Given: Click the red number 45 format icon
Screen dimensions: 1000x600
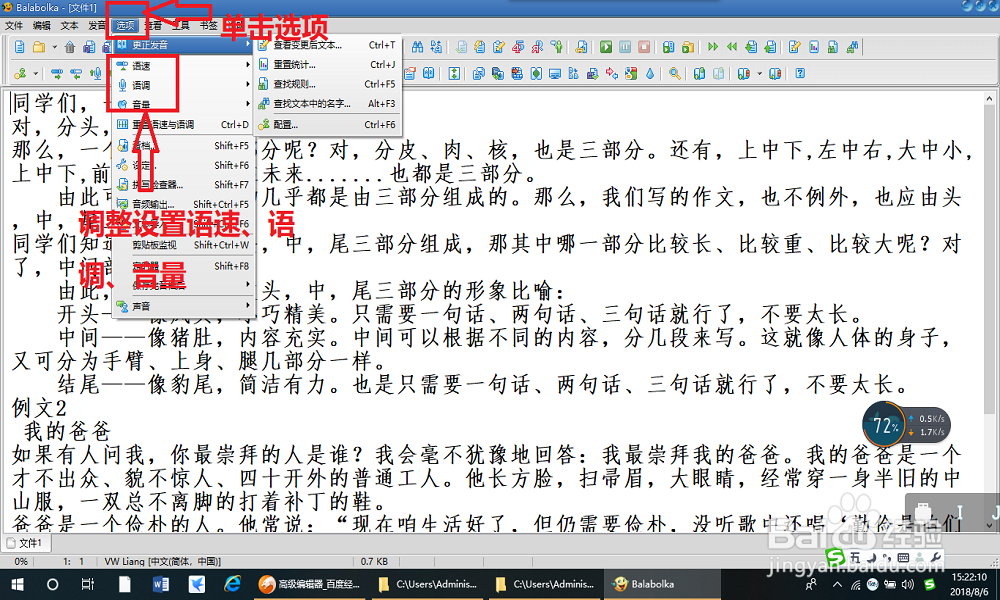Looking at the screenshot, I should pos(518,47).
